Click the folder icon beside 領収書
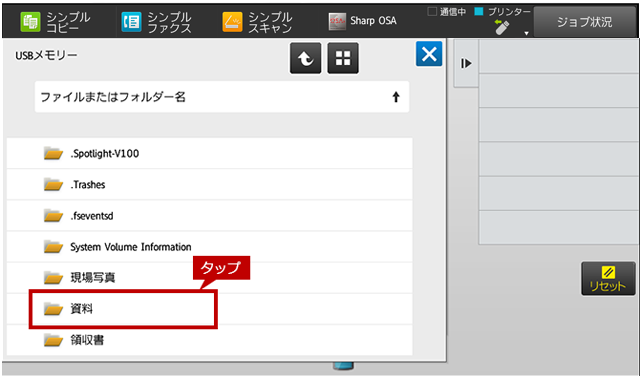640x376 pixels. pos(53,340)
